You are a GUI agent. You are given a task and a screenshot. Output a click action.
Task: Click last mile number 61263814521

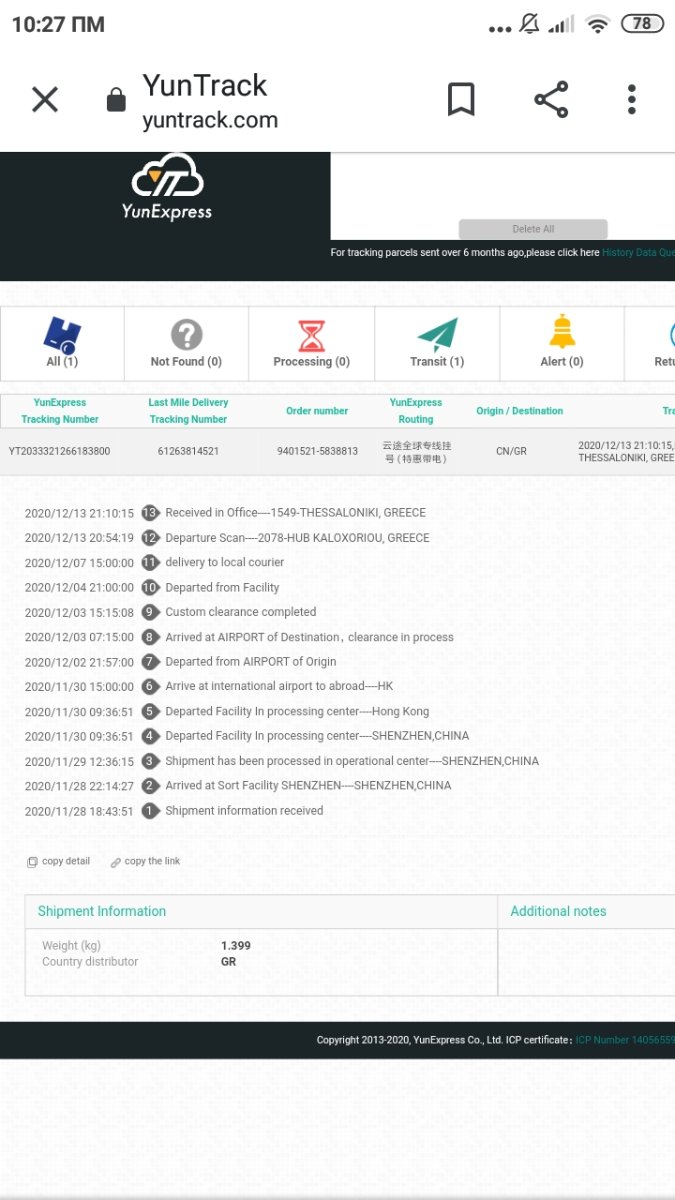(x=188, y=451)
